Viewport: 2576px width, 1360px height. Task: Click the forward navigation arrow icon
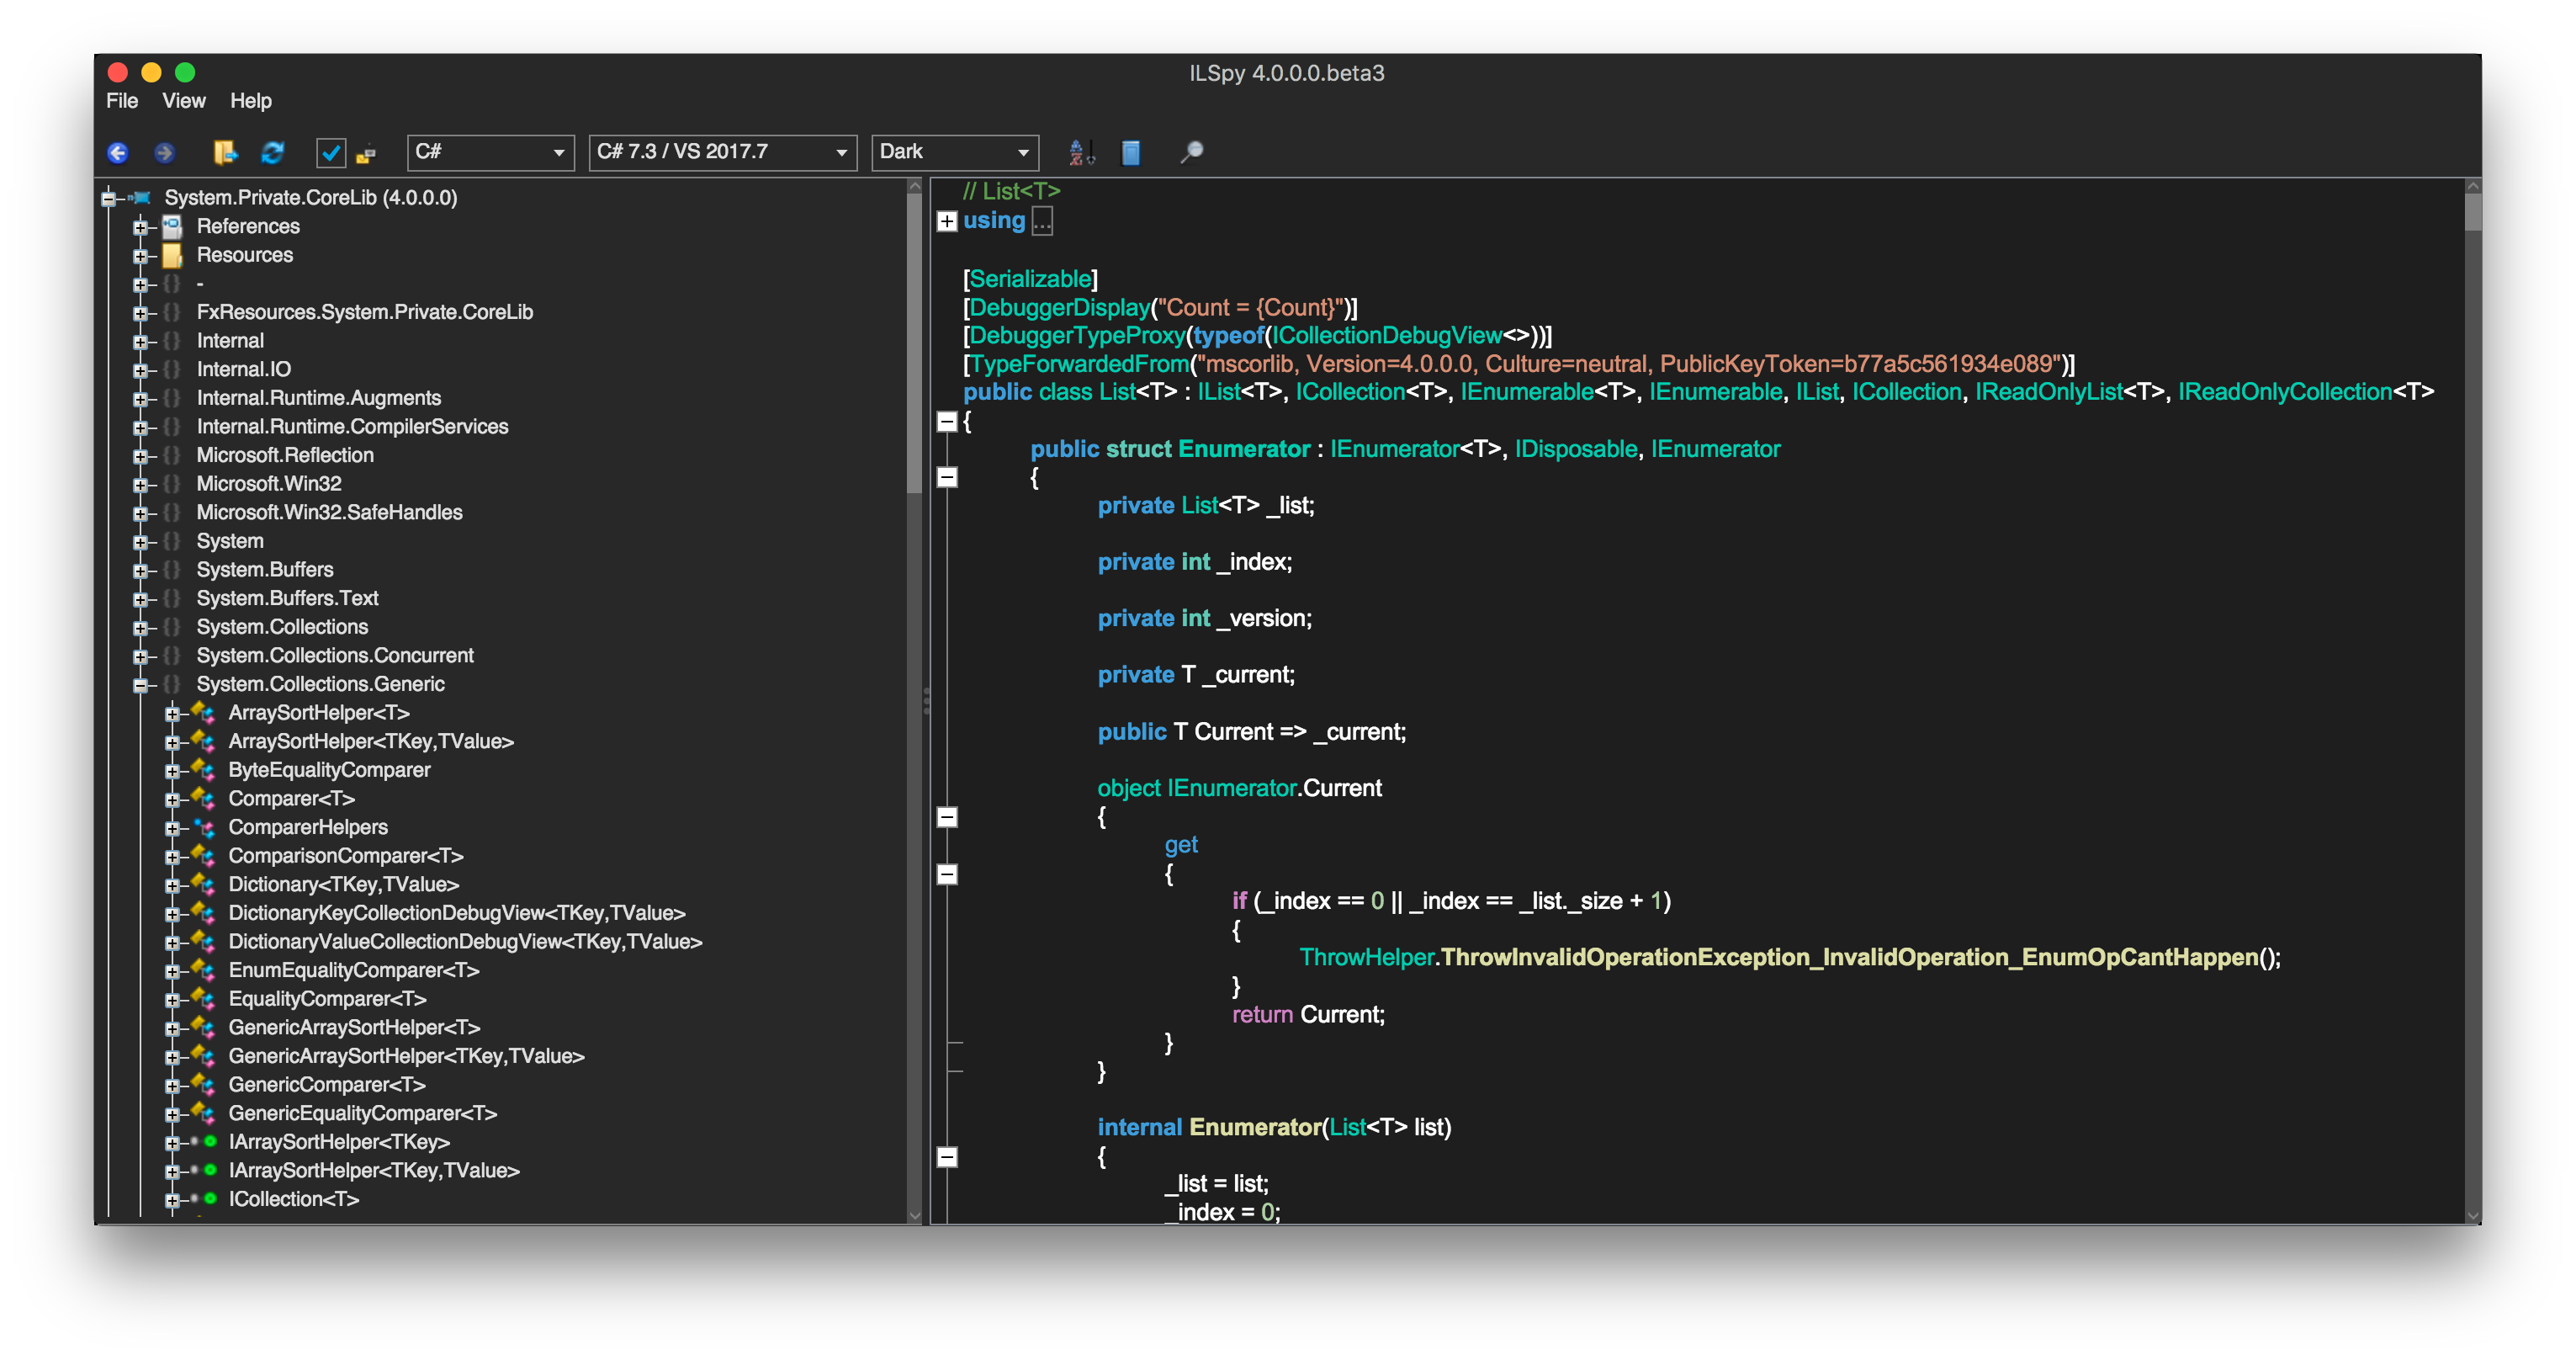coord(163,151)
